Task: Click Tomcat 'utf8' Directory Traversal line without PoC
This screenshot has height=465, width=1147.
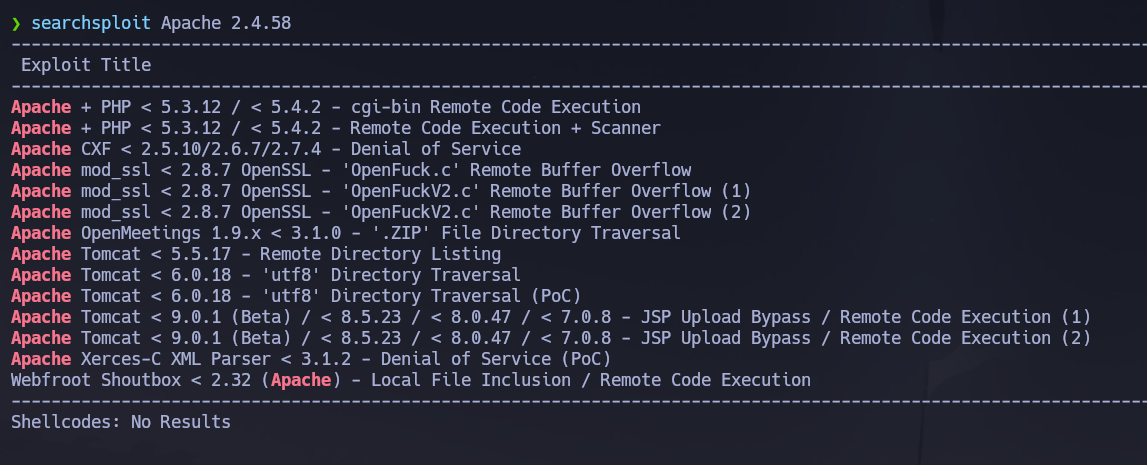Action: click(266, 275)
